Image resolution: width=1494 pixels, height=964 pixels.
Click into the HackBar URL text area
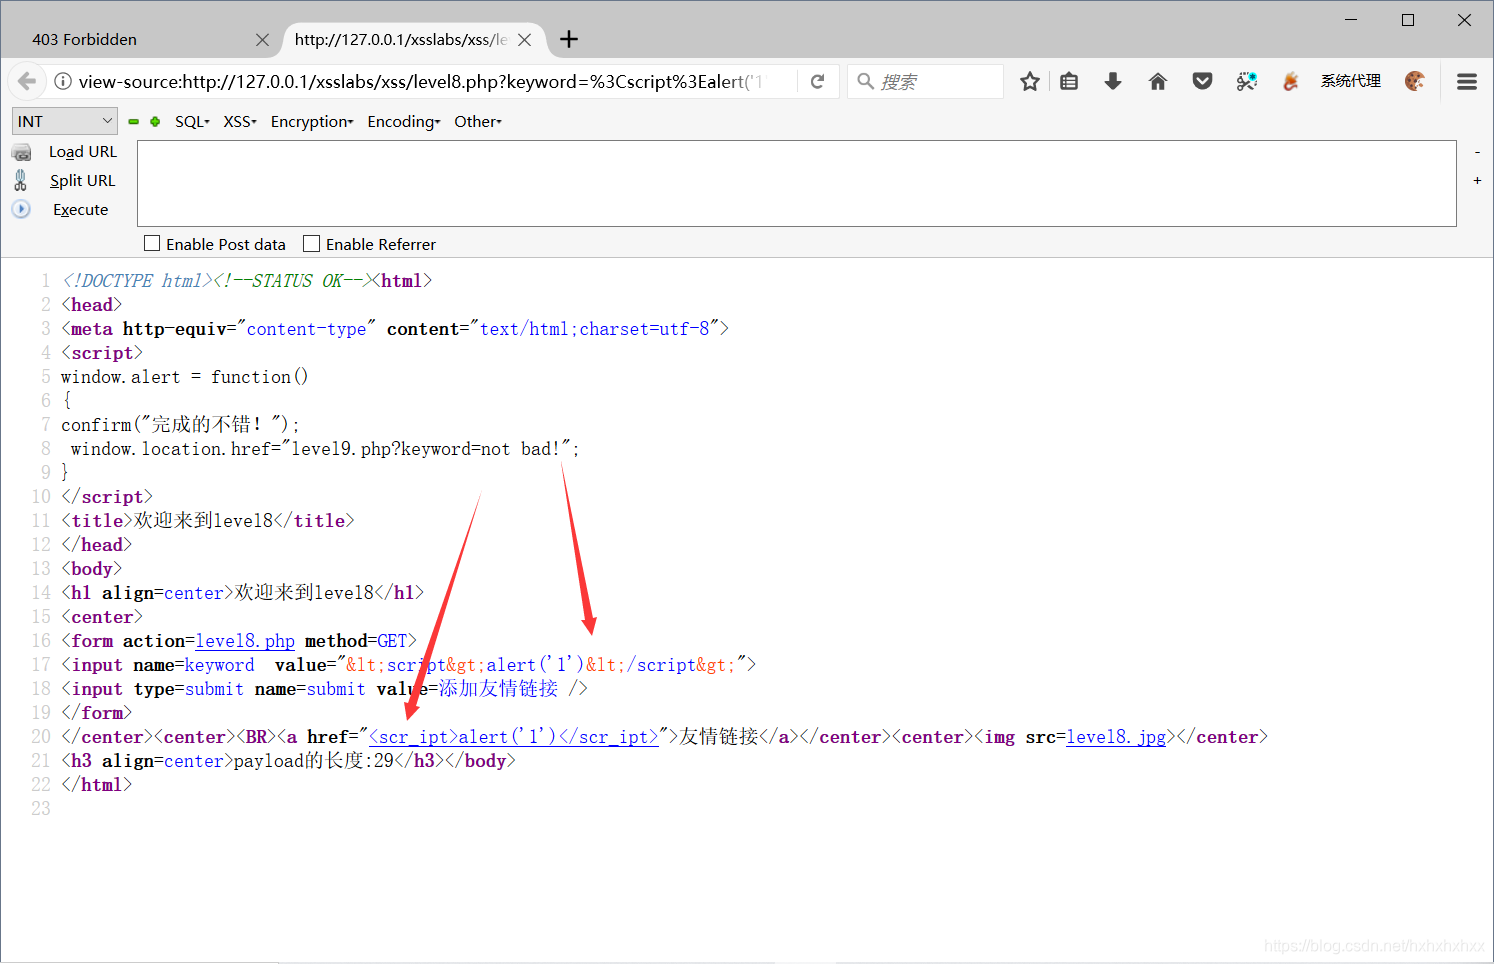pos(796,183)
